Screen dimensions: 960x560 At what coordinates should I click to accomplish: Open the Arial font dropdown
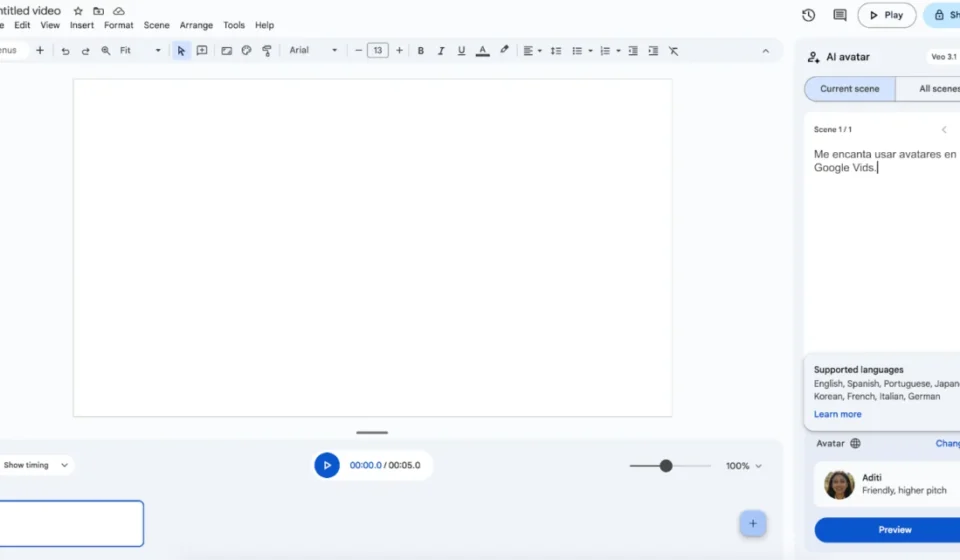click(313, 51)
